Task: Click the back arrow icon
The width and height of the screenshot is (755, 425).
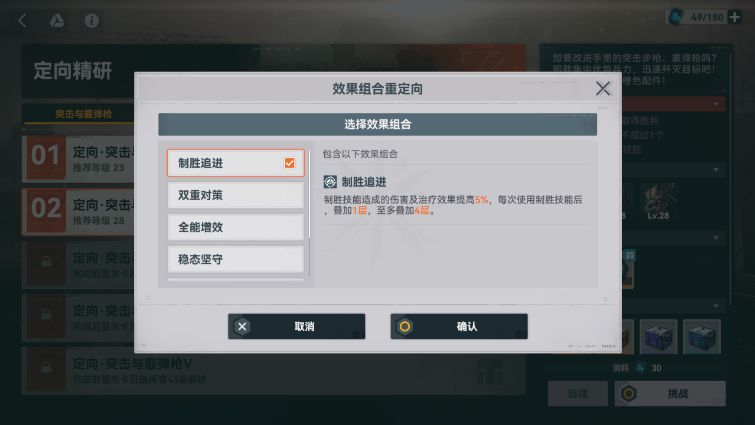Action: coord(22,20)
